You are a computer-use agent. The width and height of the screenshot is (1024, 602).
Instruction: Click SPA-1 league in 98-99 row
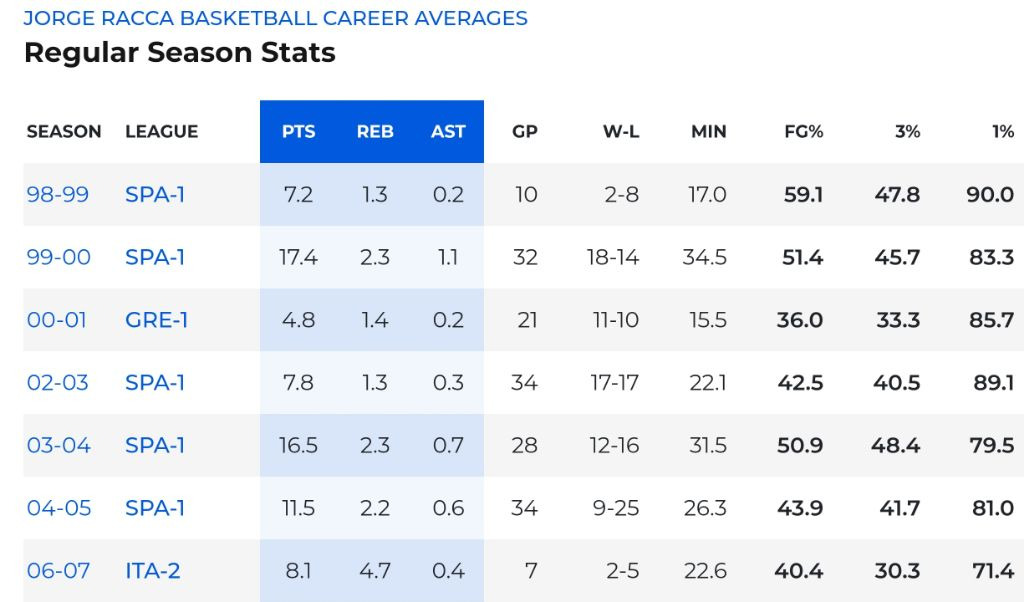[x=155, y=194]
